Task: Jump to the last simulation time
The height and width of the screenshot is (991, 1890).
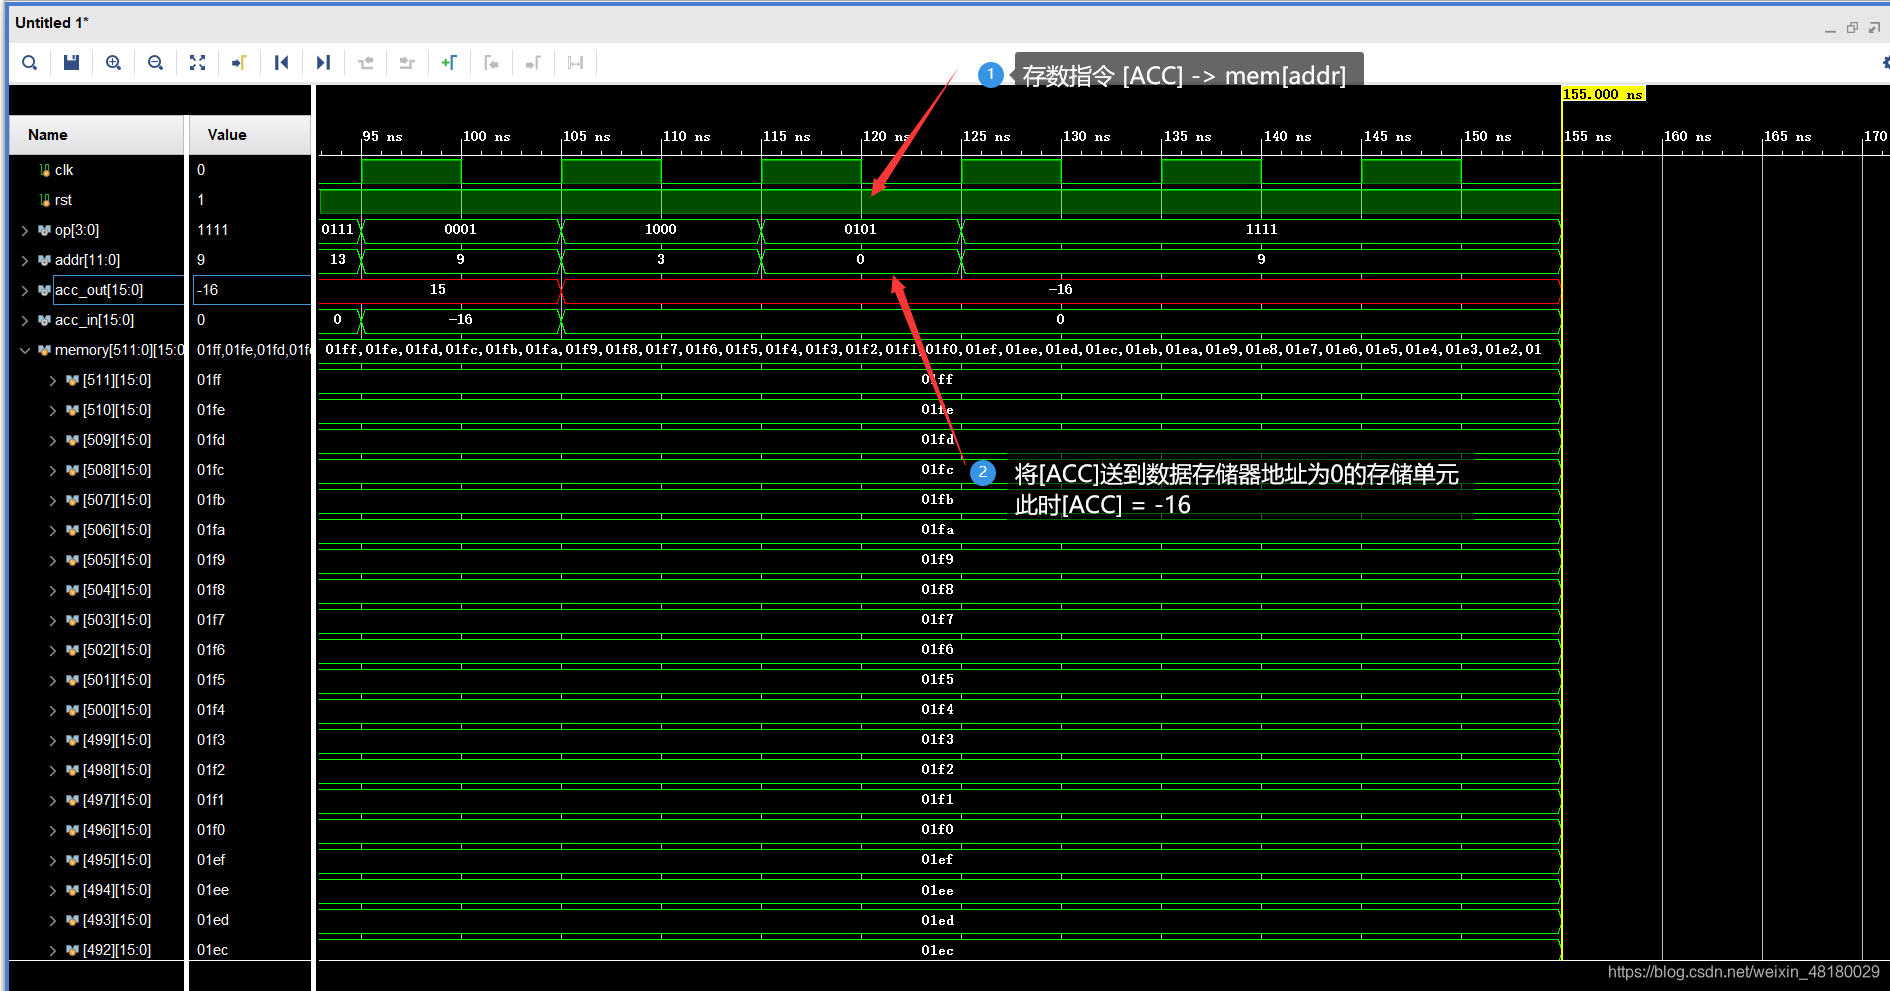Action: point(323,63)
